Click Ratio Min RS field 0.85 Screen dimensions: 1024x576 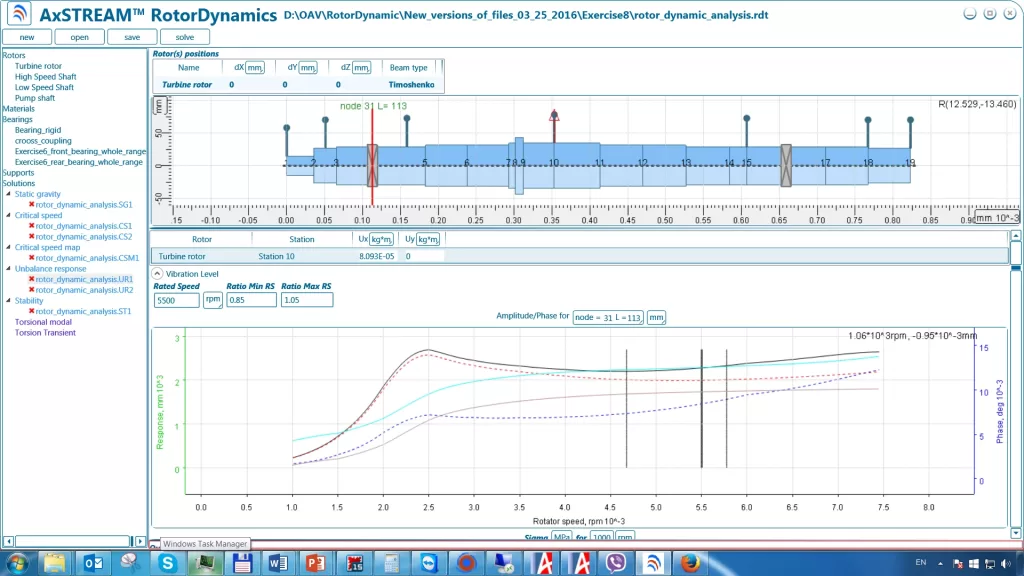tap(251, 300)
